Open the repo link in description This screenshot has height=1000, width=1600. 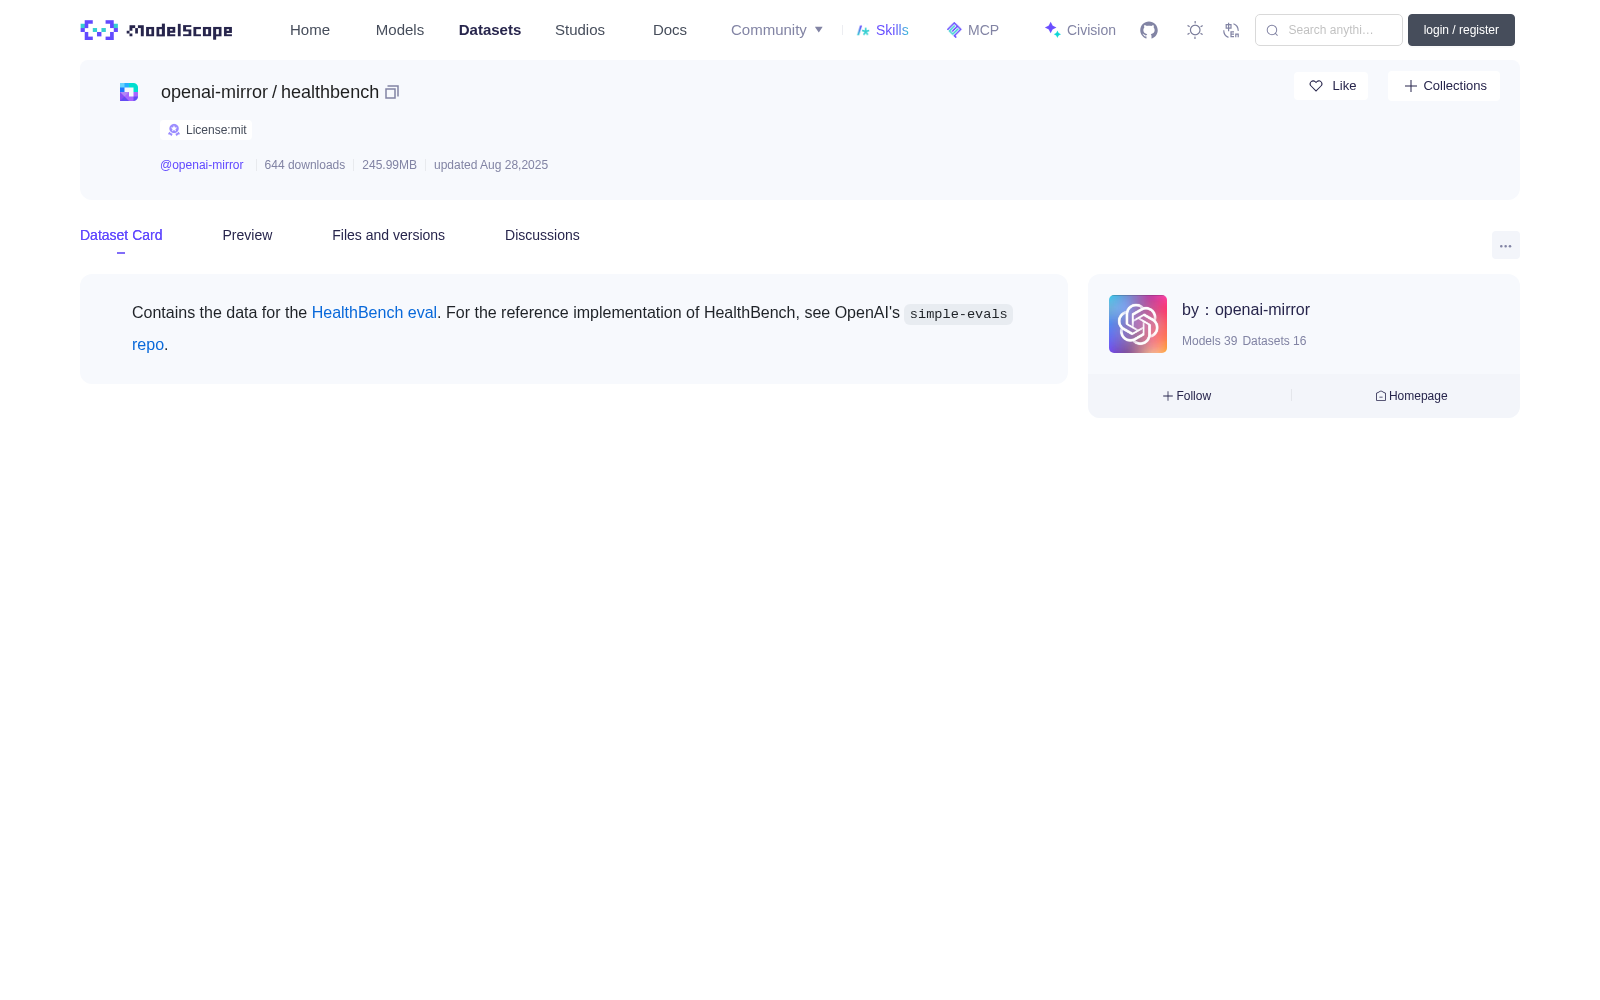[x=148, y=345]
